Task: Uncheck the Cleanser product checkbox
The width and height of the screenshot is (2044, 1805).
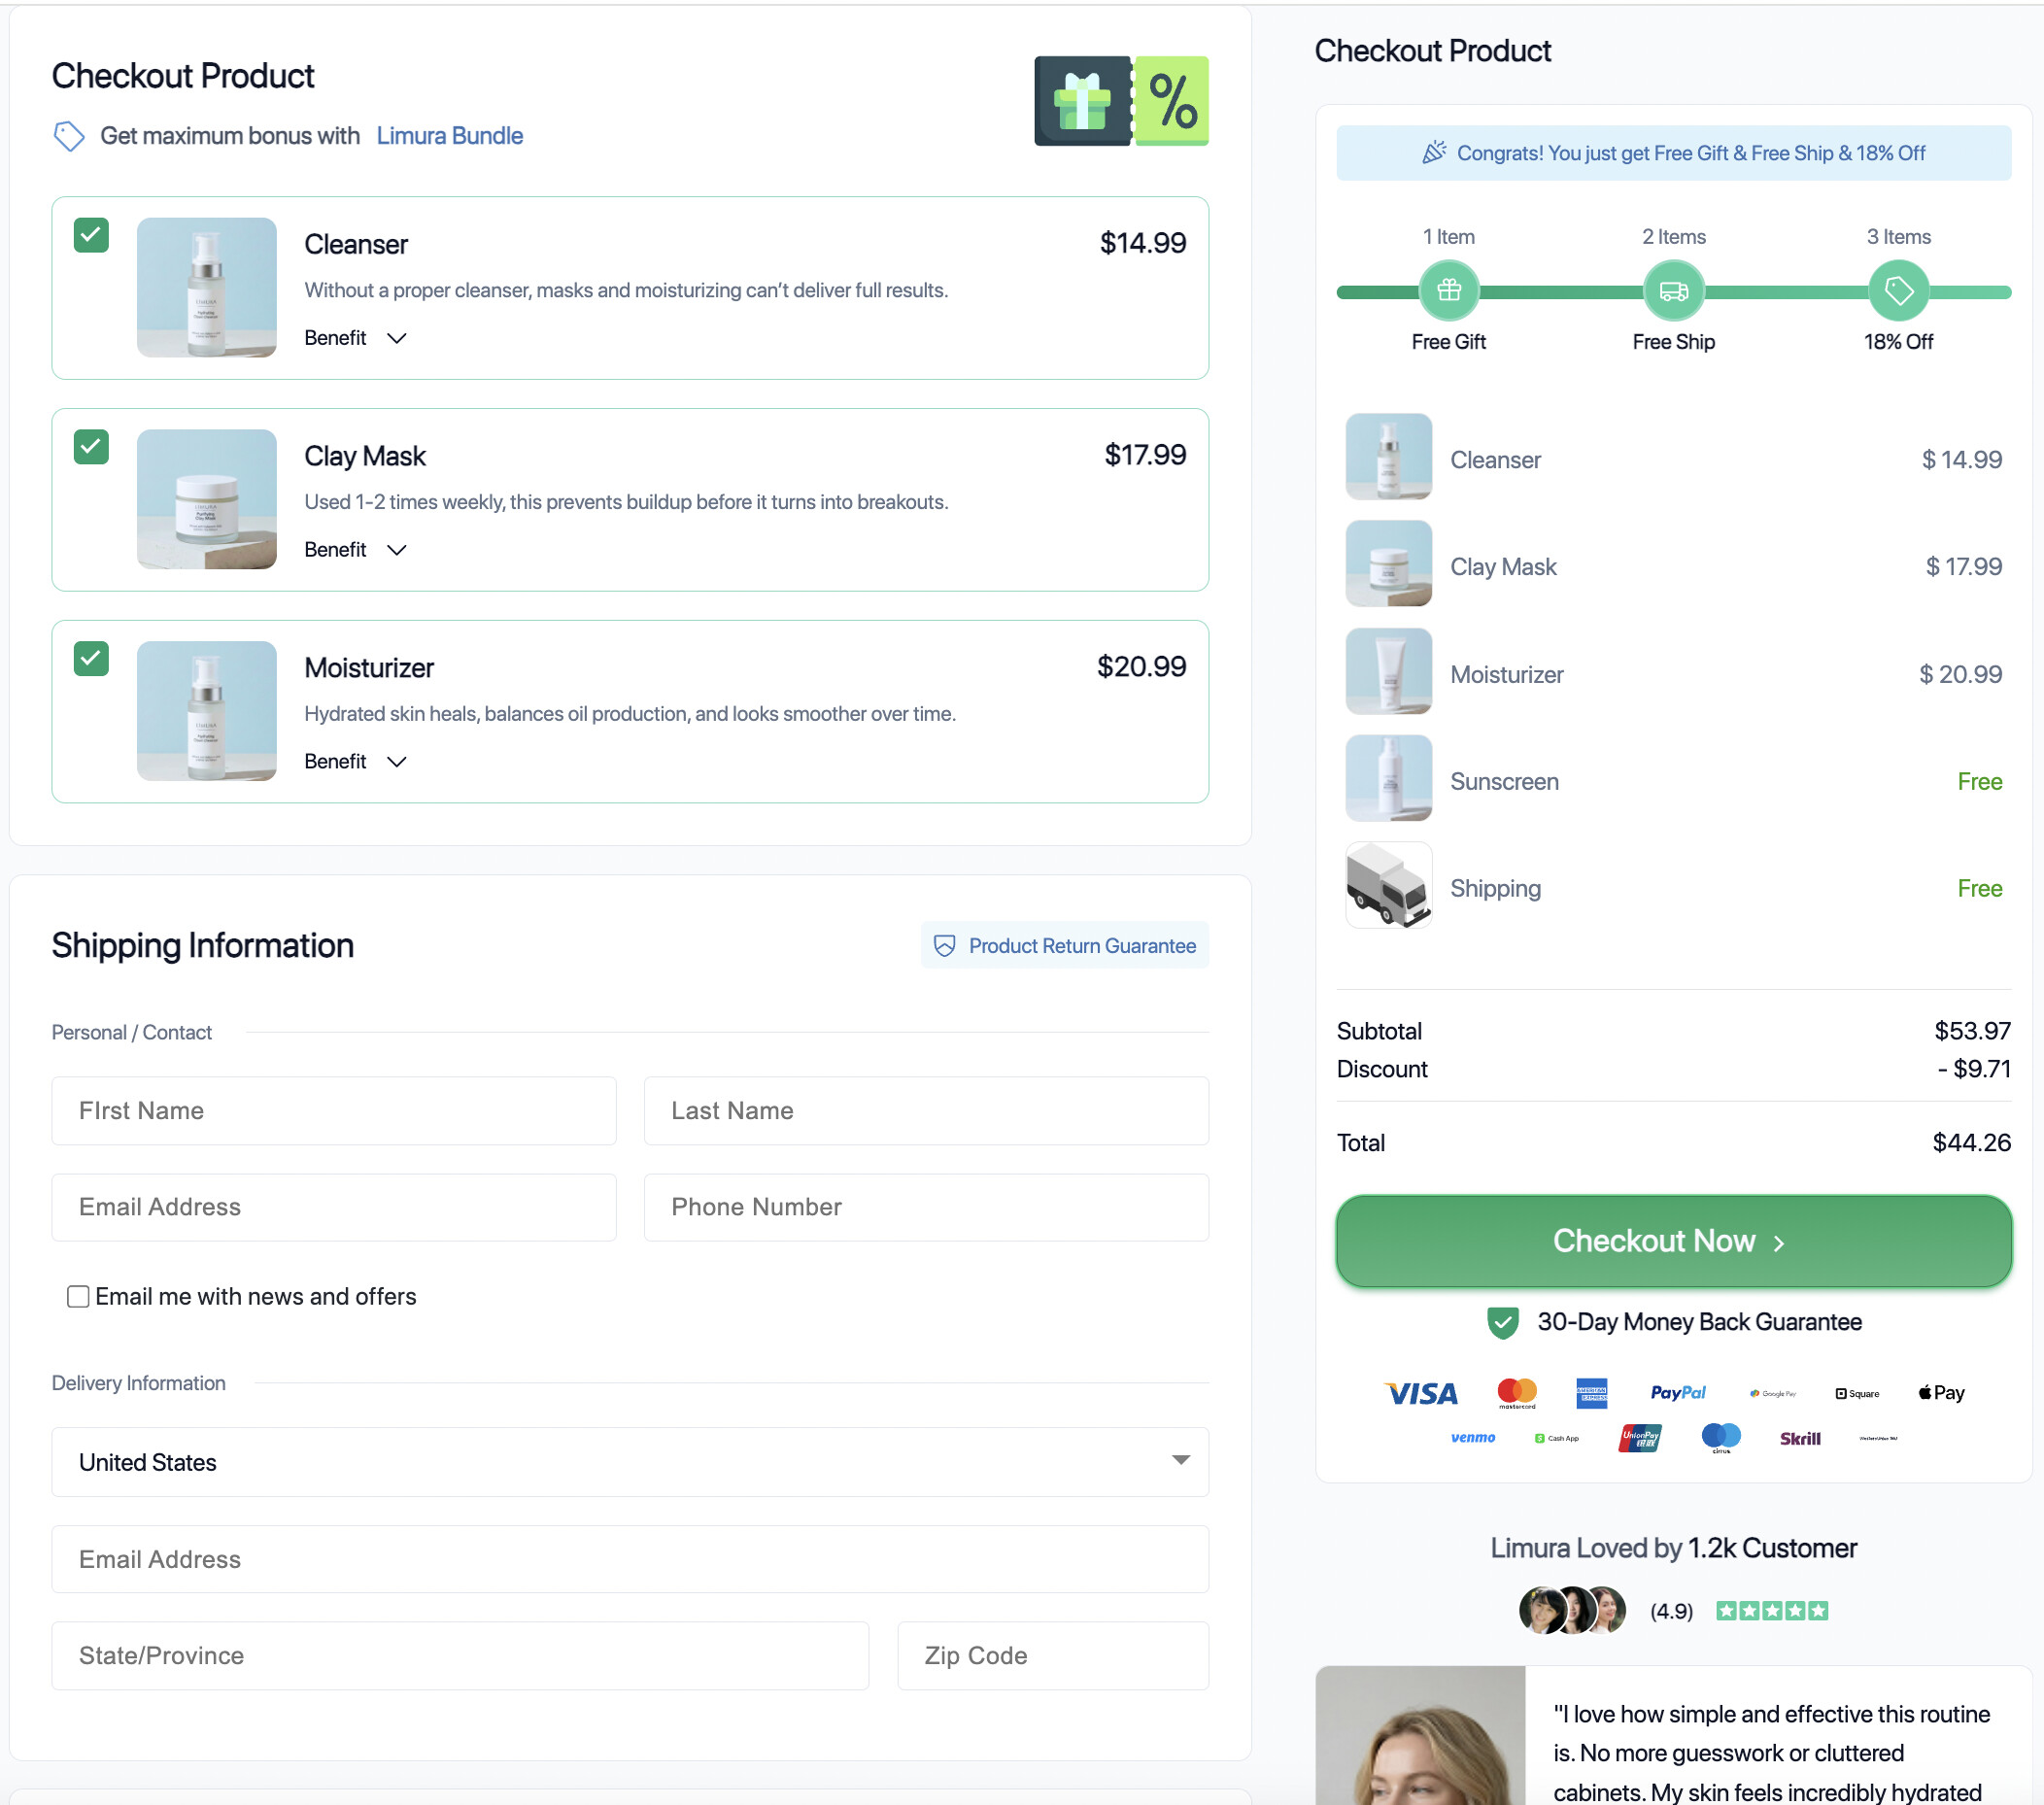Action: 91,235
